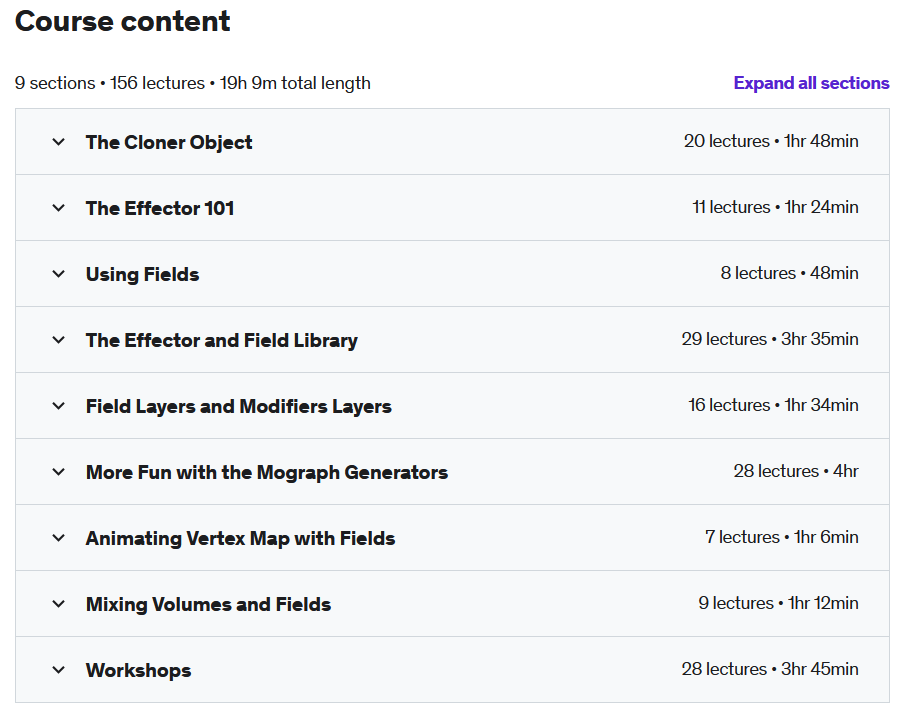Expand Effector and Field Library chevron
The width and height of the screenshot is (901, 714).
59,340
